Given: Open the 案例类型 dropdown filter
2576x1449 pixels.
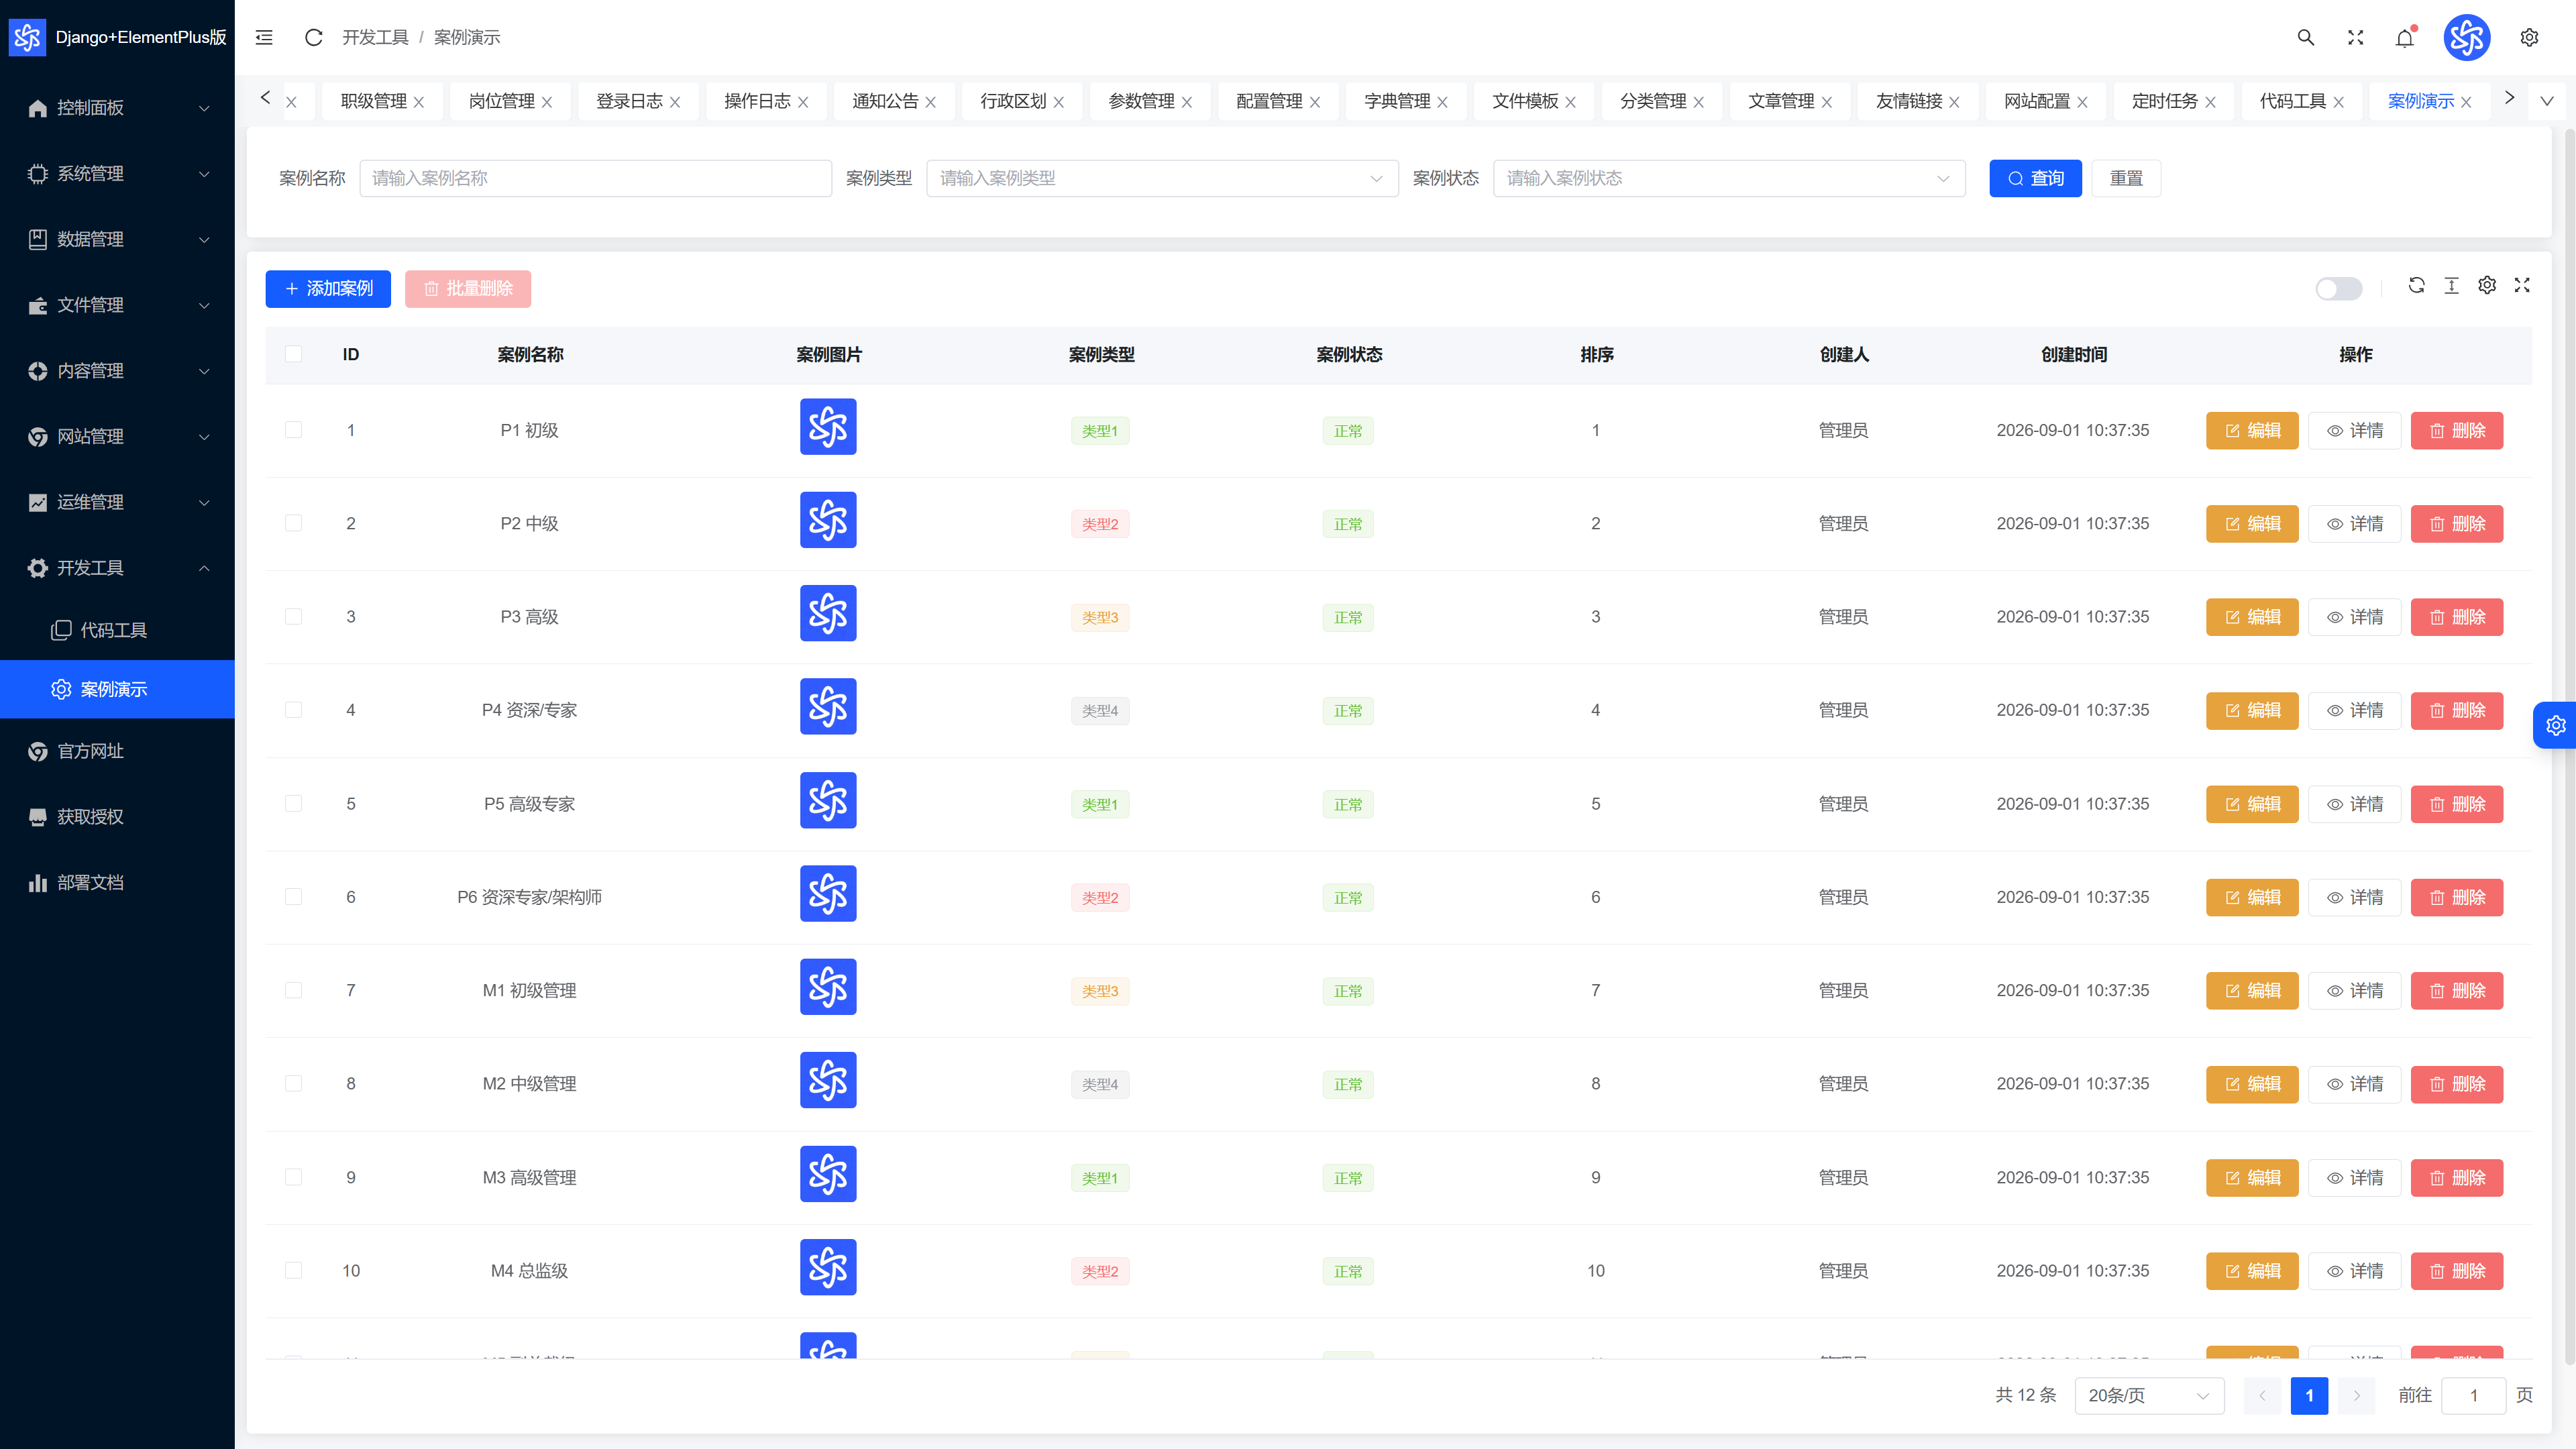Looking at the screenshot, I should tap(1162, 178).
